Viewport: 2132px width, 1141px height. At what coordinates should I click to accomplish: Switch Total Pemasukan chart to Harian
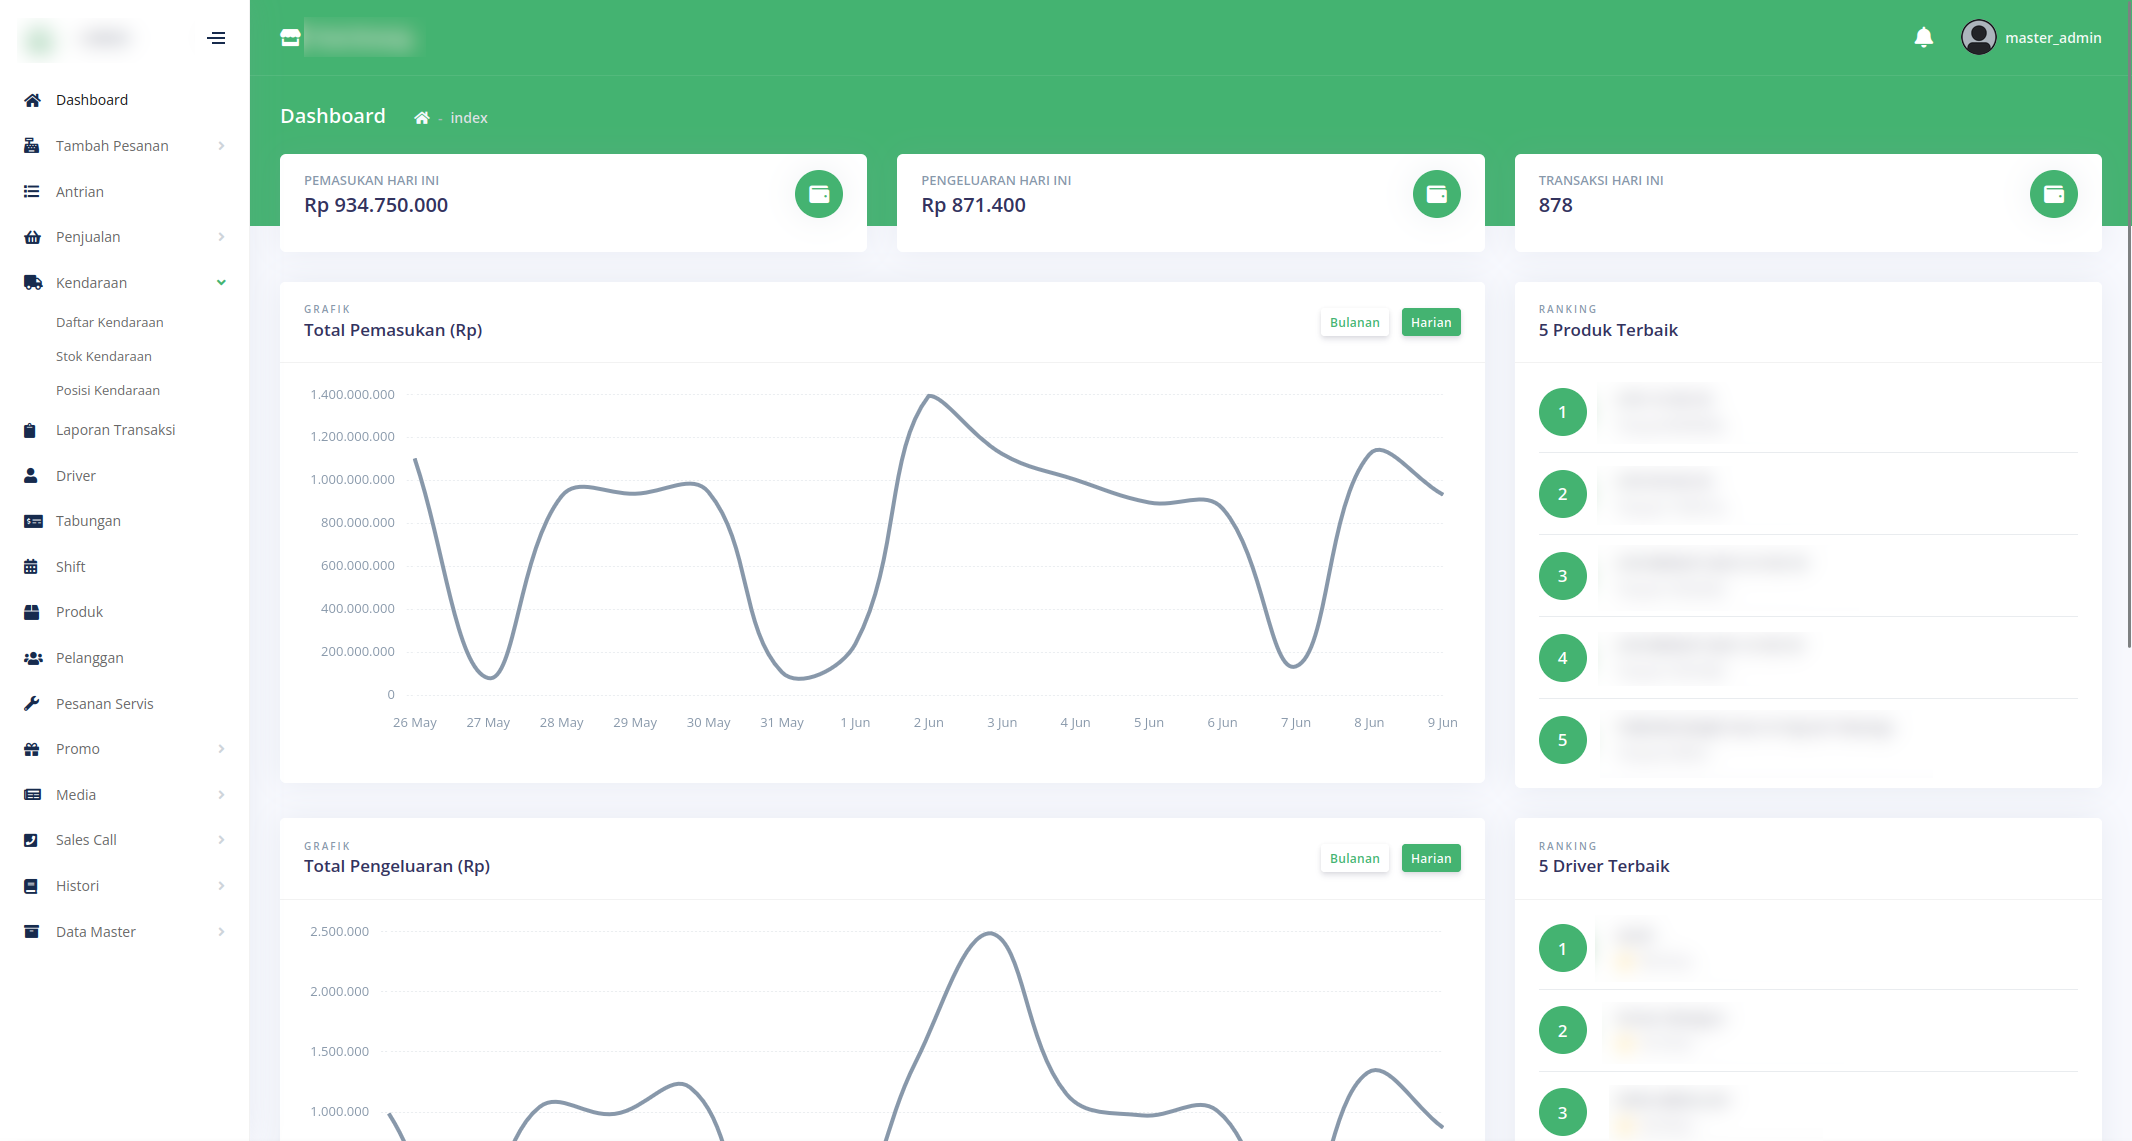[x=1431, y=322]
